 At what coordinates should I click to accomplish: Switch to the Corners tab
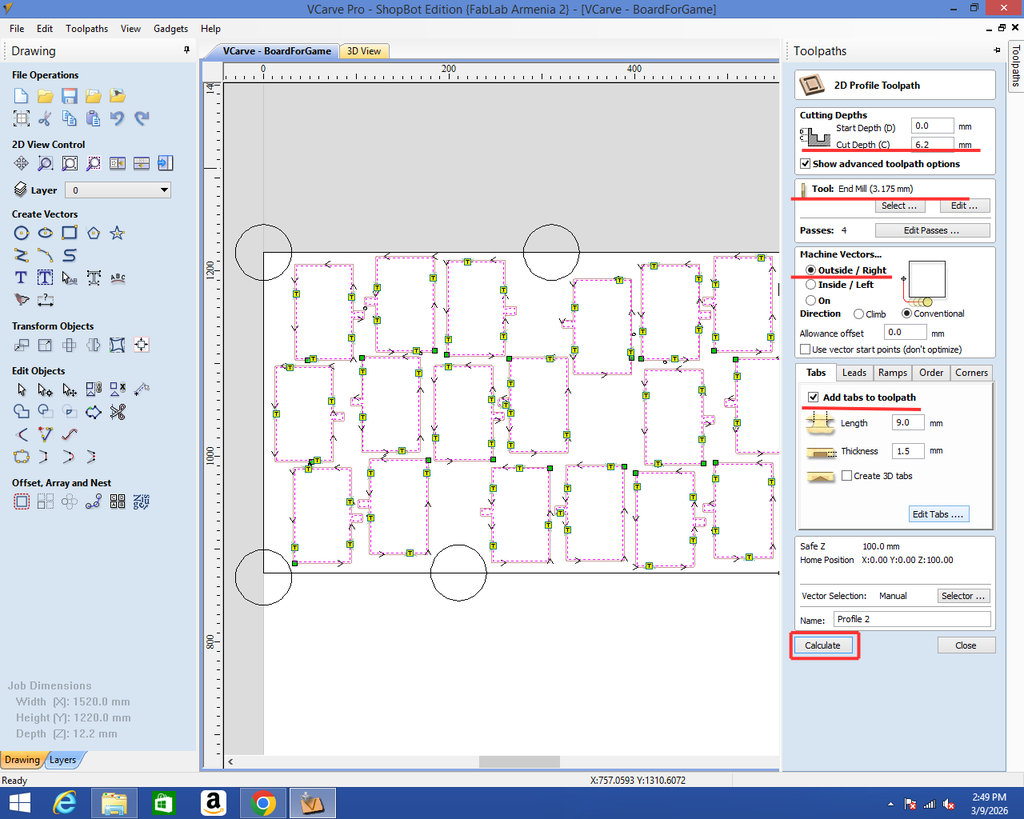971,372
